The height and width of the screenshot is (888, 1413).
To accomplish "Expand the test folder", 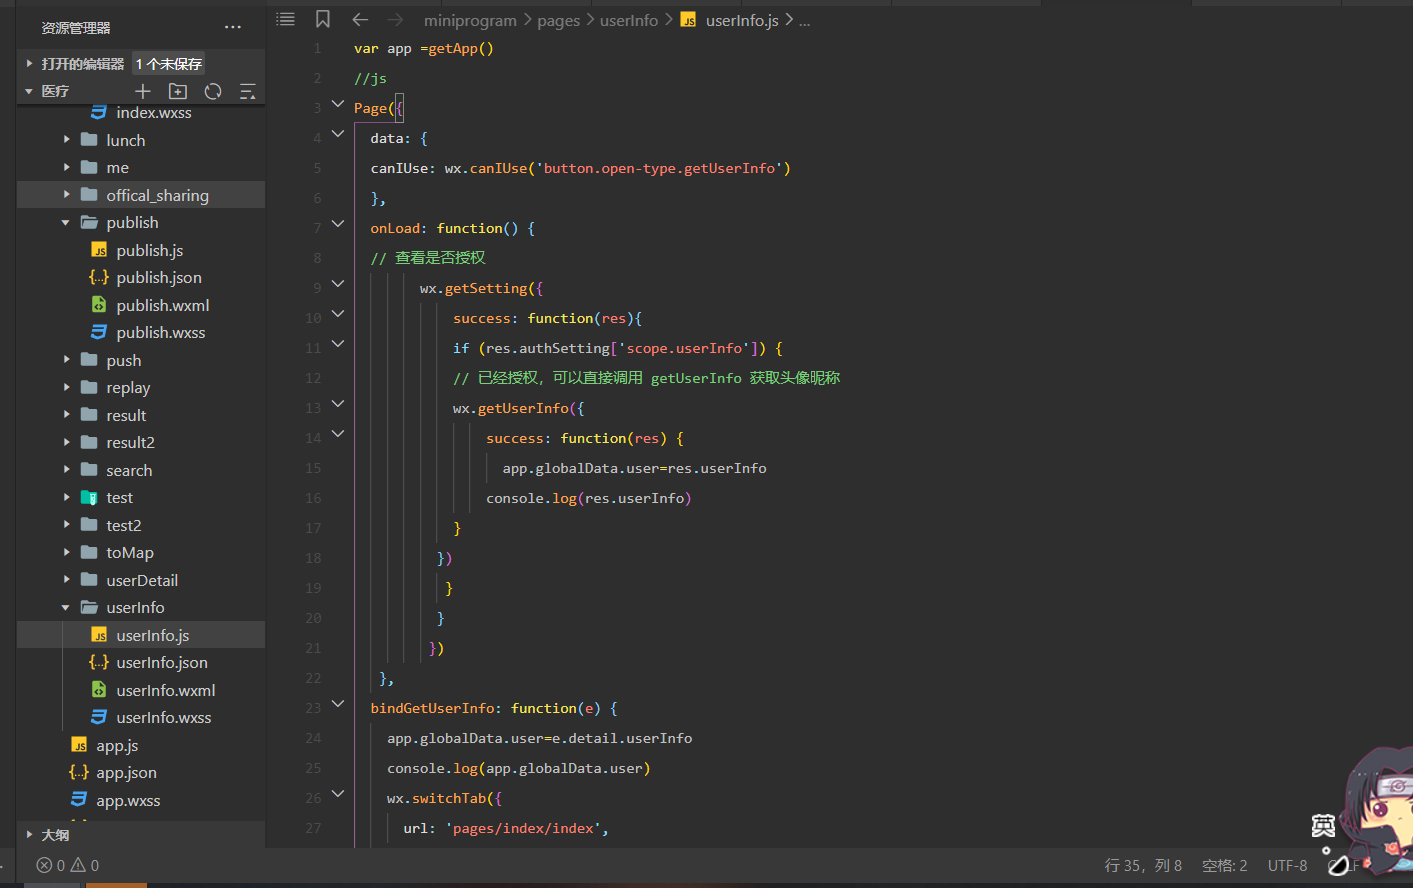I will coord(66,498).
